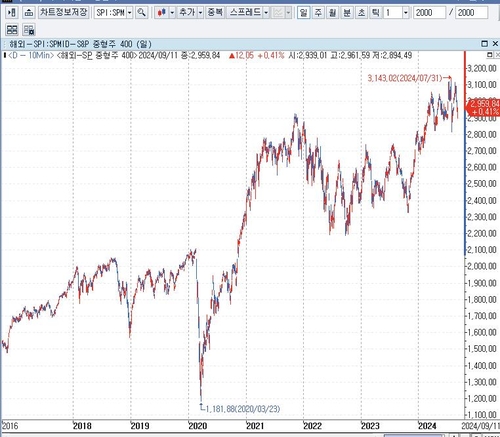Click the layout settings grid icon

point(29,30)
